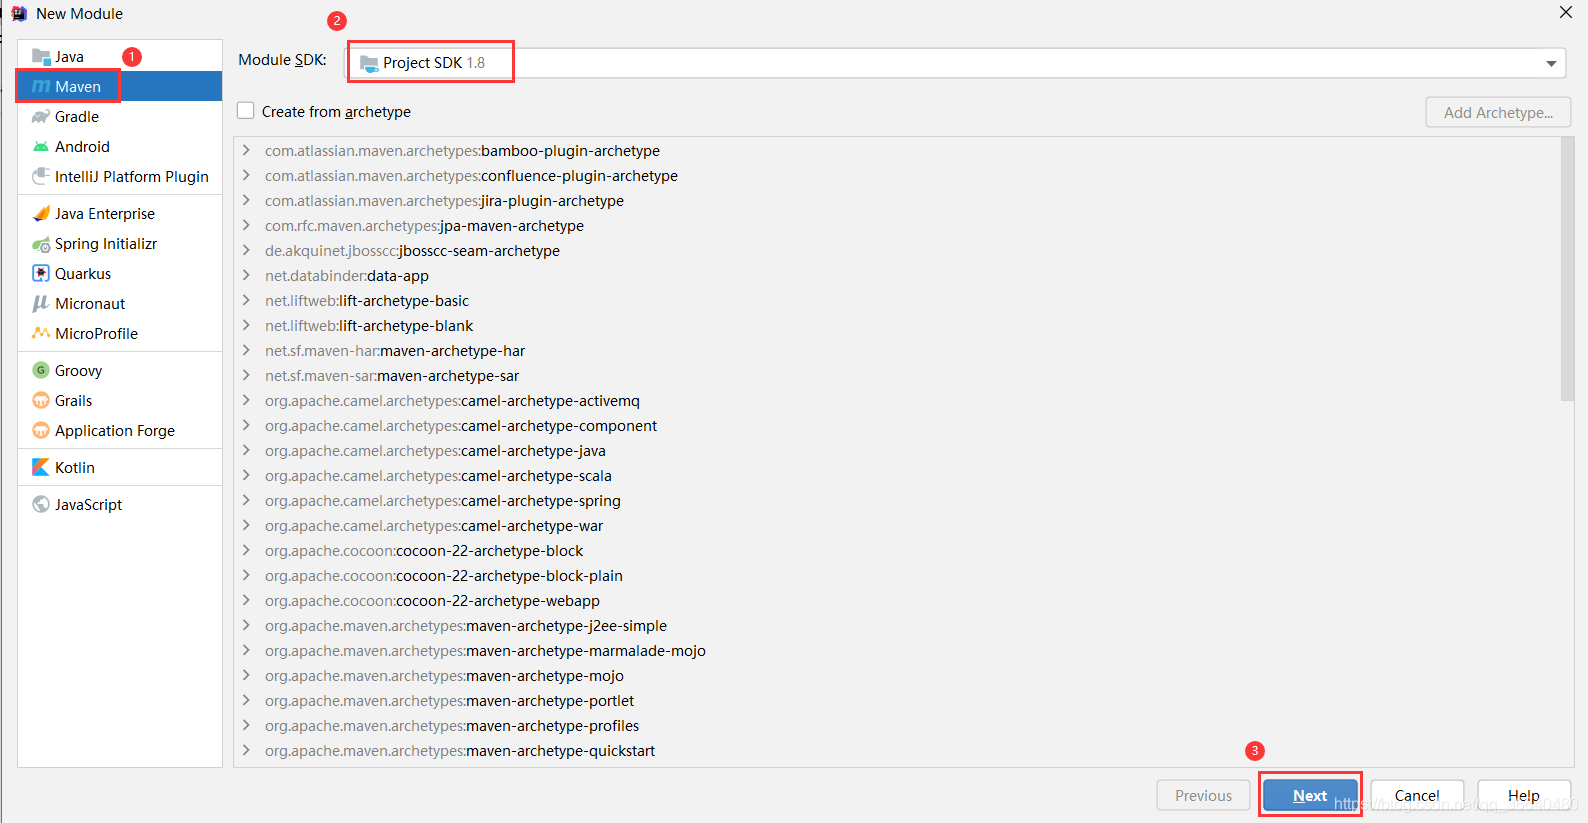Select the camel-archetype-activemq row

(897, 401)
